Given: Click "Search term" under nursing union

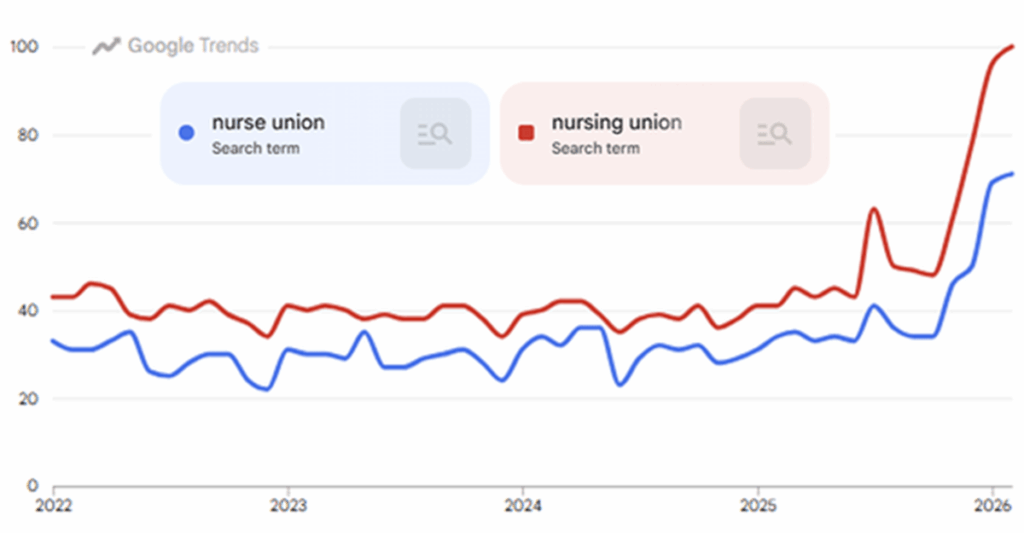Looking at the screenshot, I should click(595, 148).
